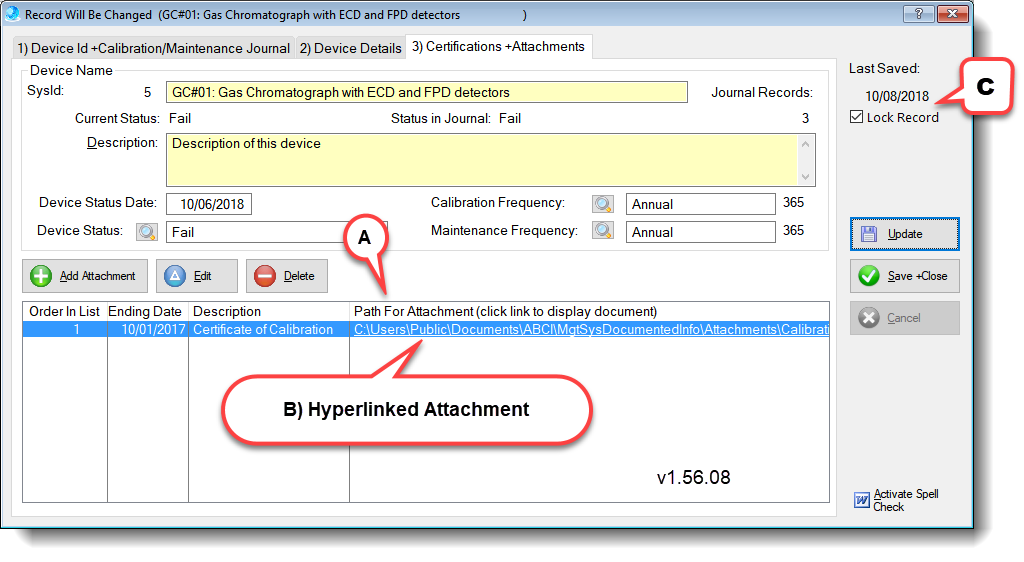Open lookup icon for Maintenance Frequency
This screenshot has width=1024, height=562.
tap(602, 231)
